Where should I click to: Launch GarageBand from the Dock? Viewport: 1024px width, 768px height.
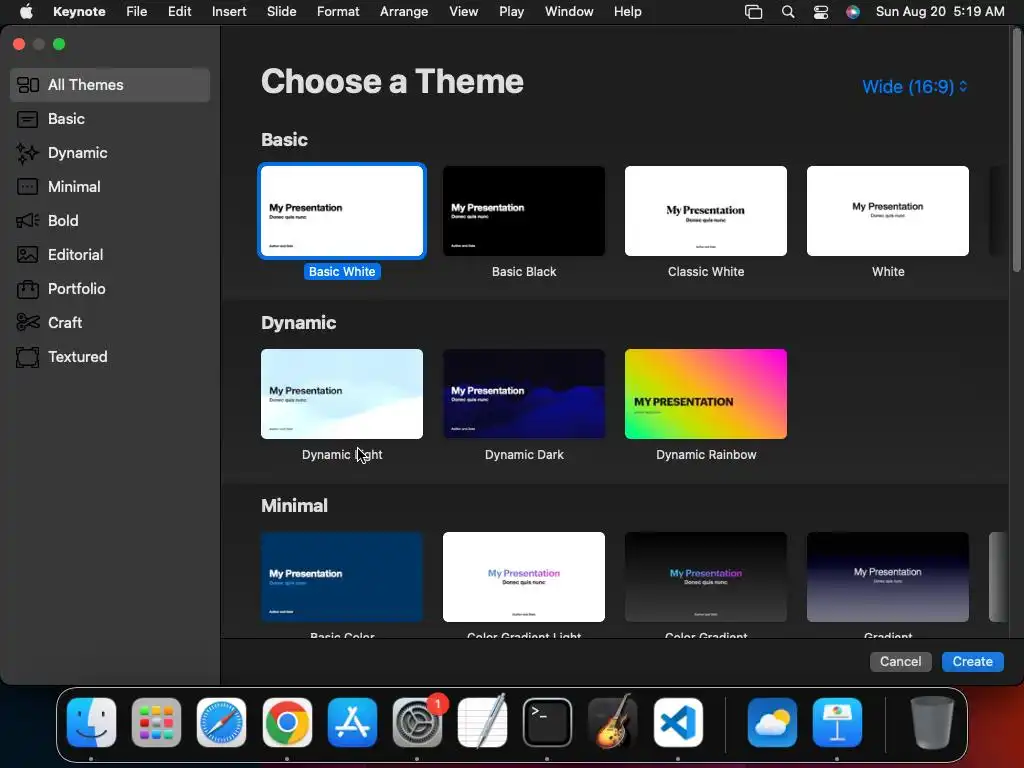613,721
